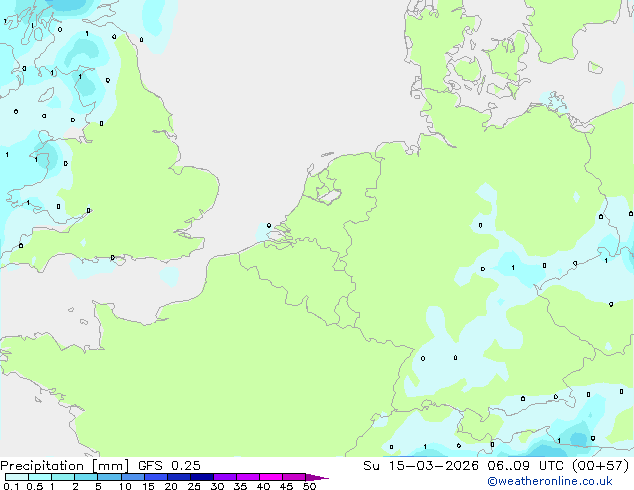Click the '0.1' legend scale value

[11, 486]
